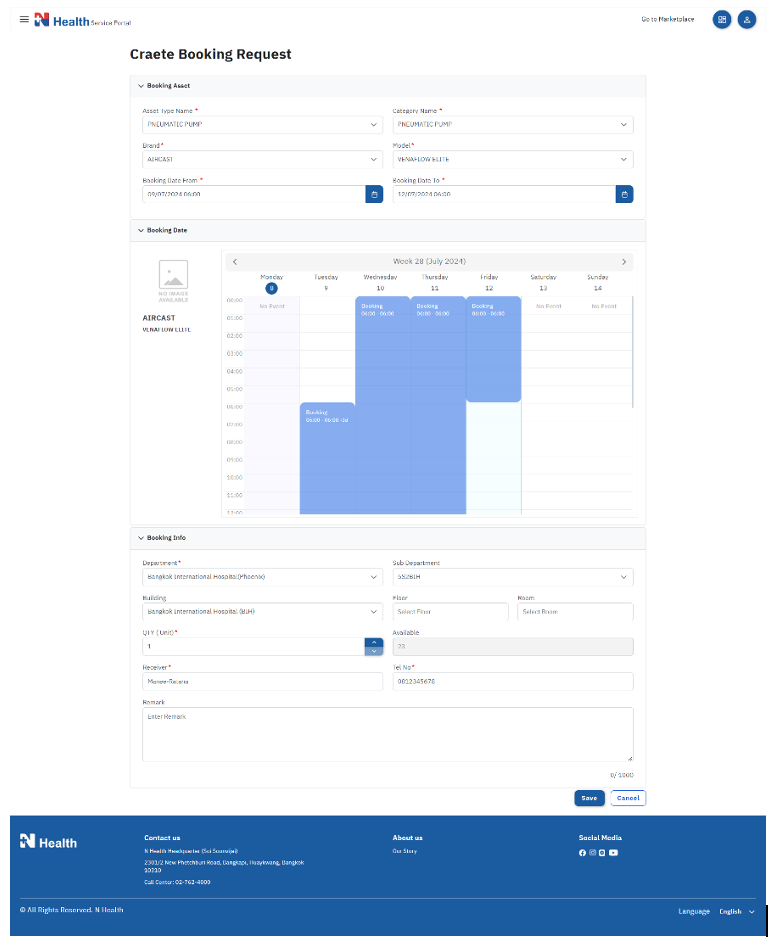Click the Remark text area
Screen dimensions: 772x938
[x=387, y=735]
